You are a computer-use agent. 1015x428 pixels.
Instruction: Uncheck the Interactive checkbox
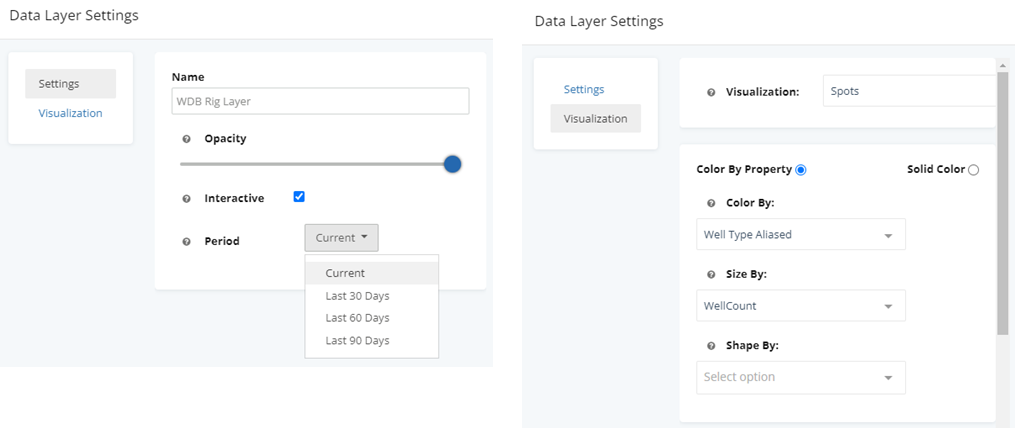tap(299, 196)
